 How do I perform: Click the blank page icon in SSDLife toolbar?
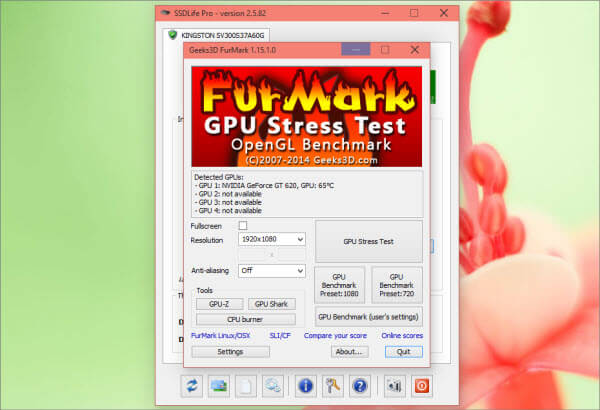(246, 386)
